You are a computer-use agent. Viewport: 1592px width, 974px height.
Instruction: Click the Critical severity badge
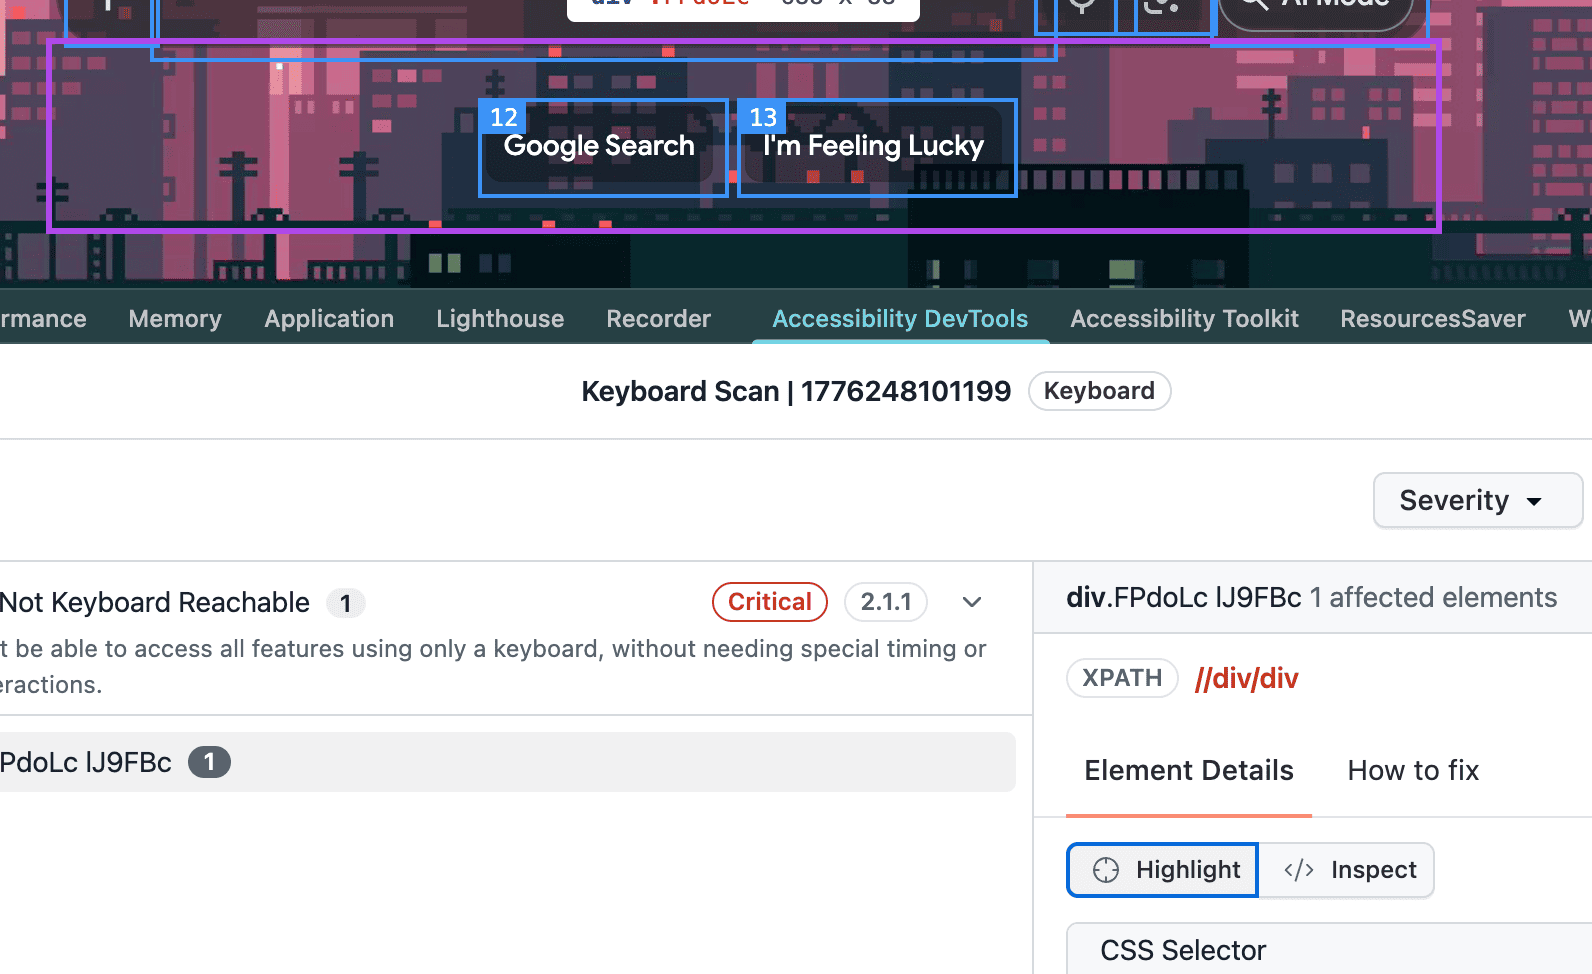(769, 602)
